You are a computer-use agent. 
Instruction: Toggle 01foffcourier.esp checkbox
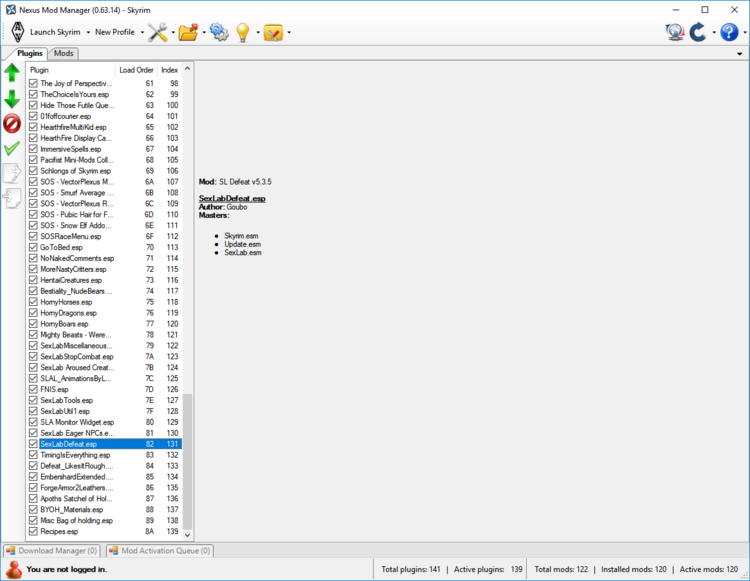coord(33,116)
